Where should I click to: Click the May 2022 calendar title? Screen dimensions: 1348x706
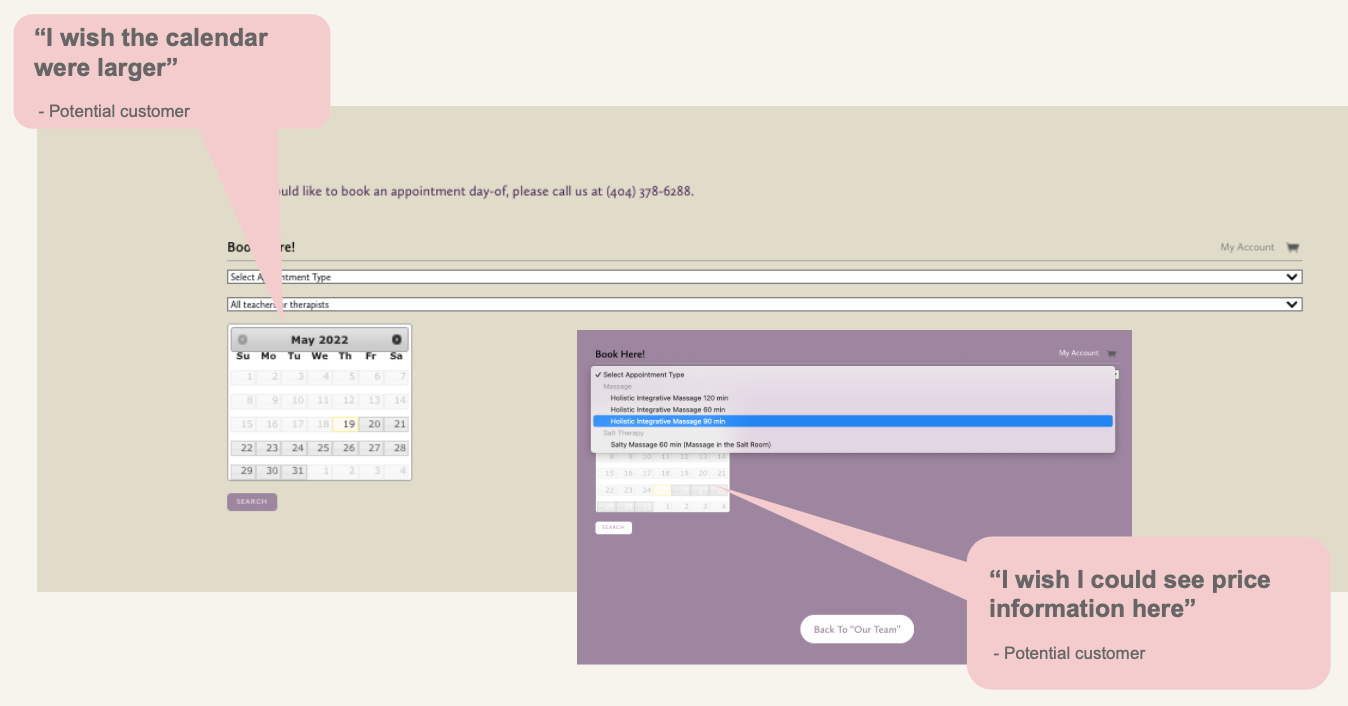[320, 340]
